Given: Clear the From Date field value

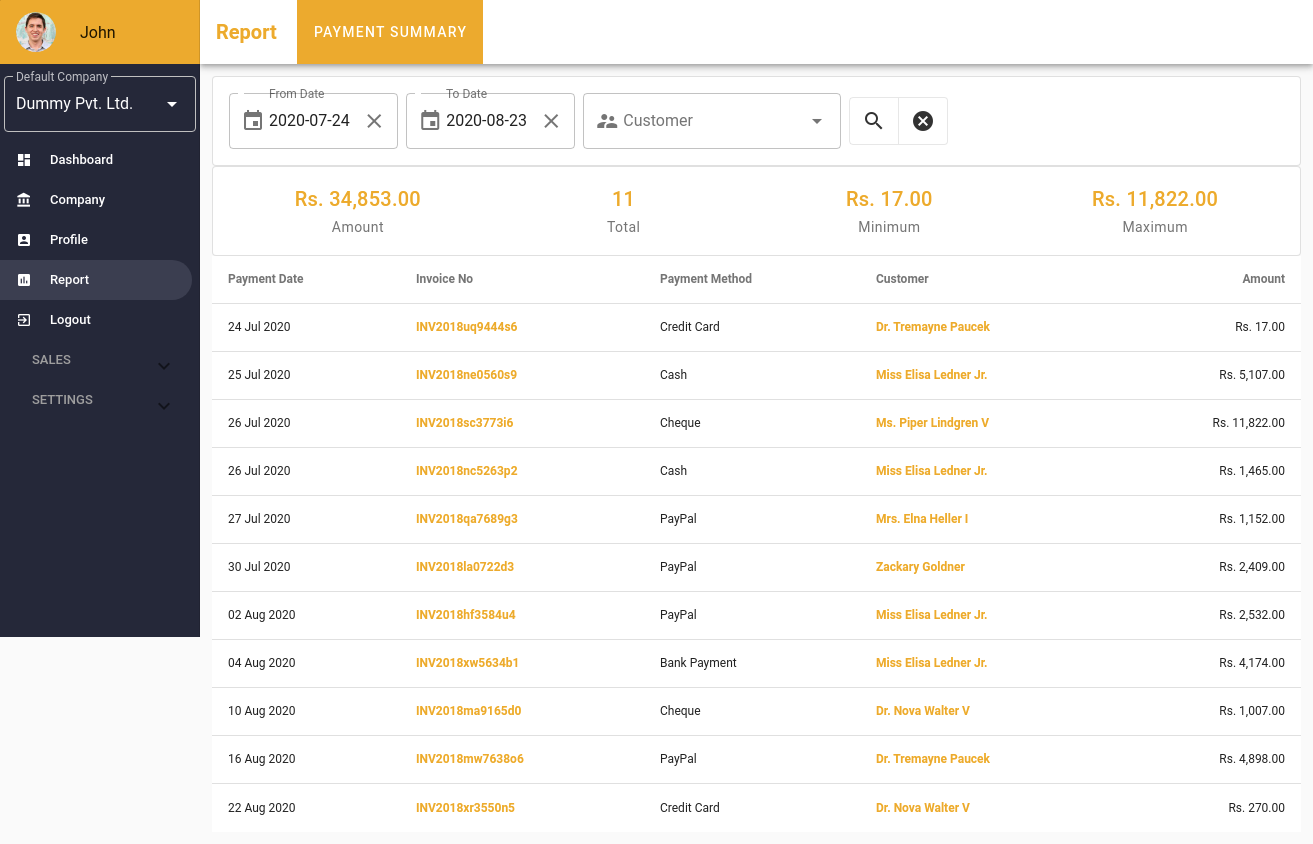Looking at the screenshot, I should (374, 121).
